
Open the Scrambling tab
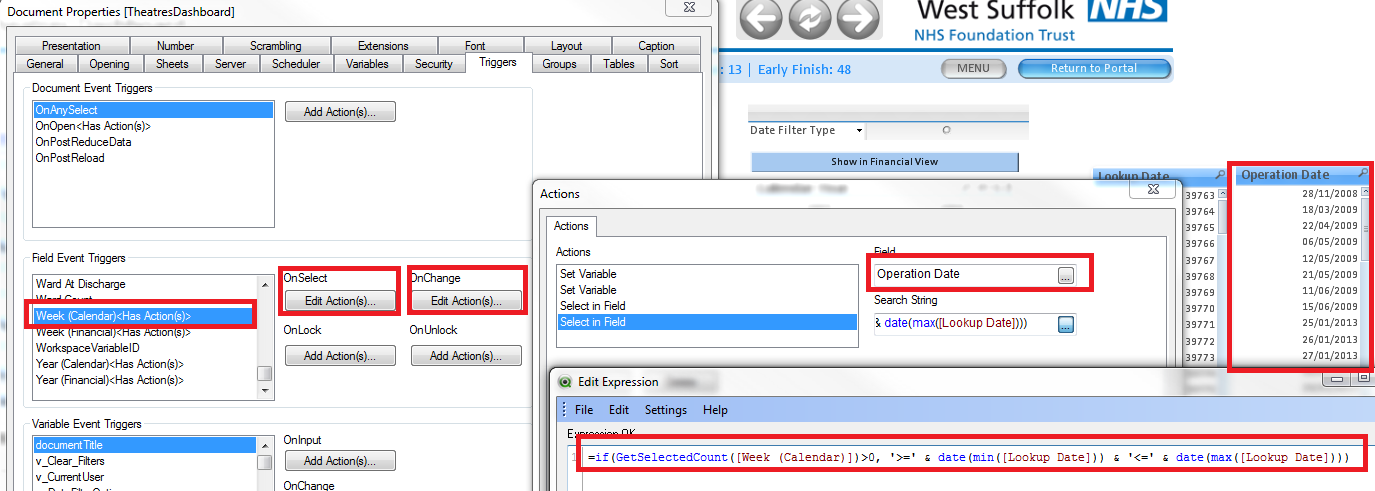pos(275,46)
